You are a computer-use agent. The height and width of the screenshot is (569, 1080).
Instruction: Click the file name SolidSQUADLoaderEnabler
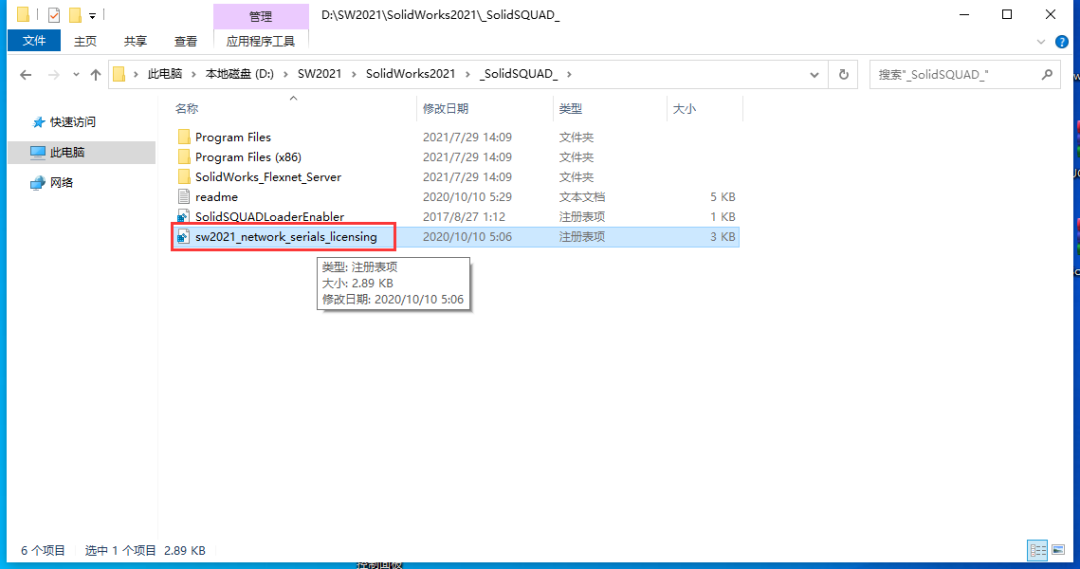pyautogui.click(x=269, y=216)
